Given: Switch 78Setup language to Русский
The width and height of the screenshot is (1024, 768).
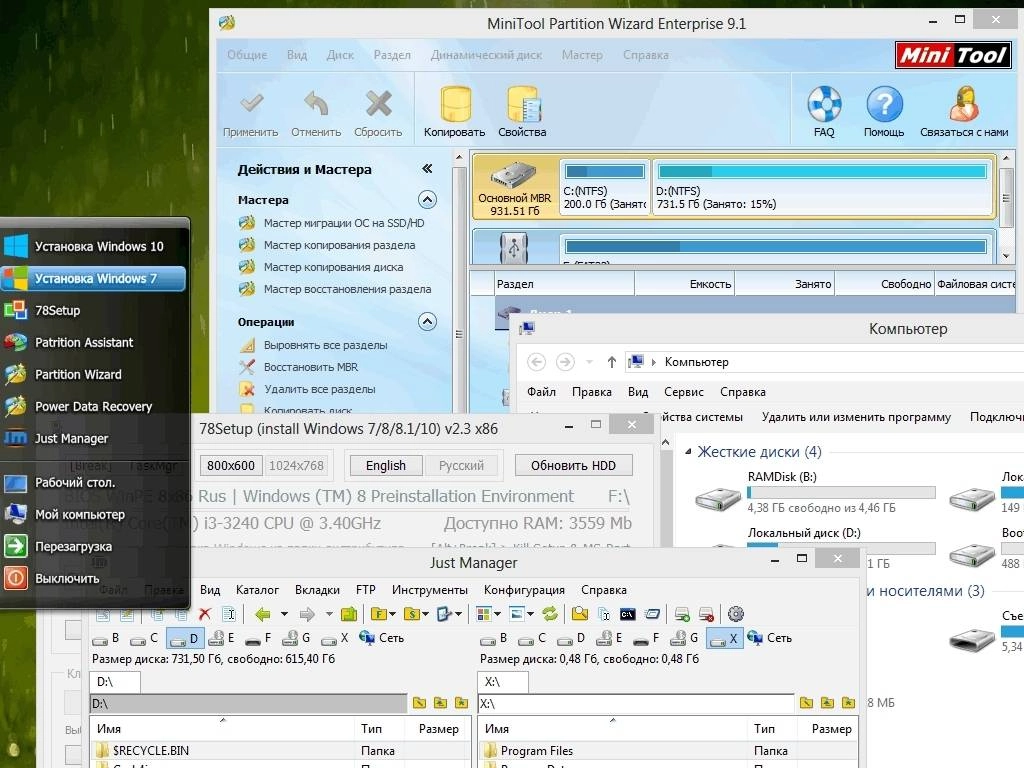Looking at the screenshot, I should [461, 466].
